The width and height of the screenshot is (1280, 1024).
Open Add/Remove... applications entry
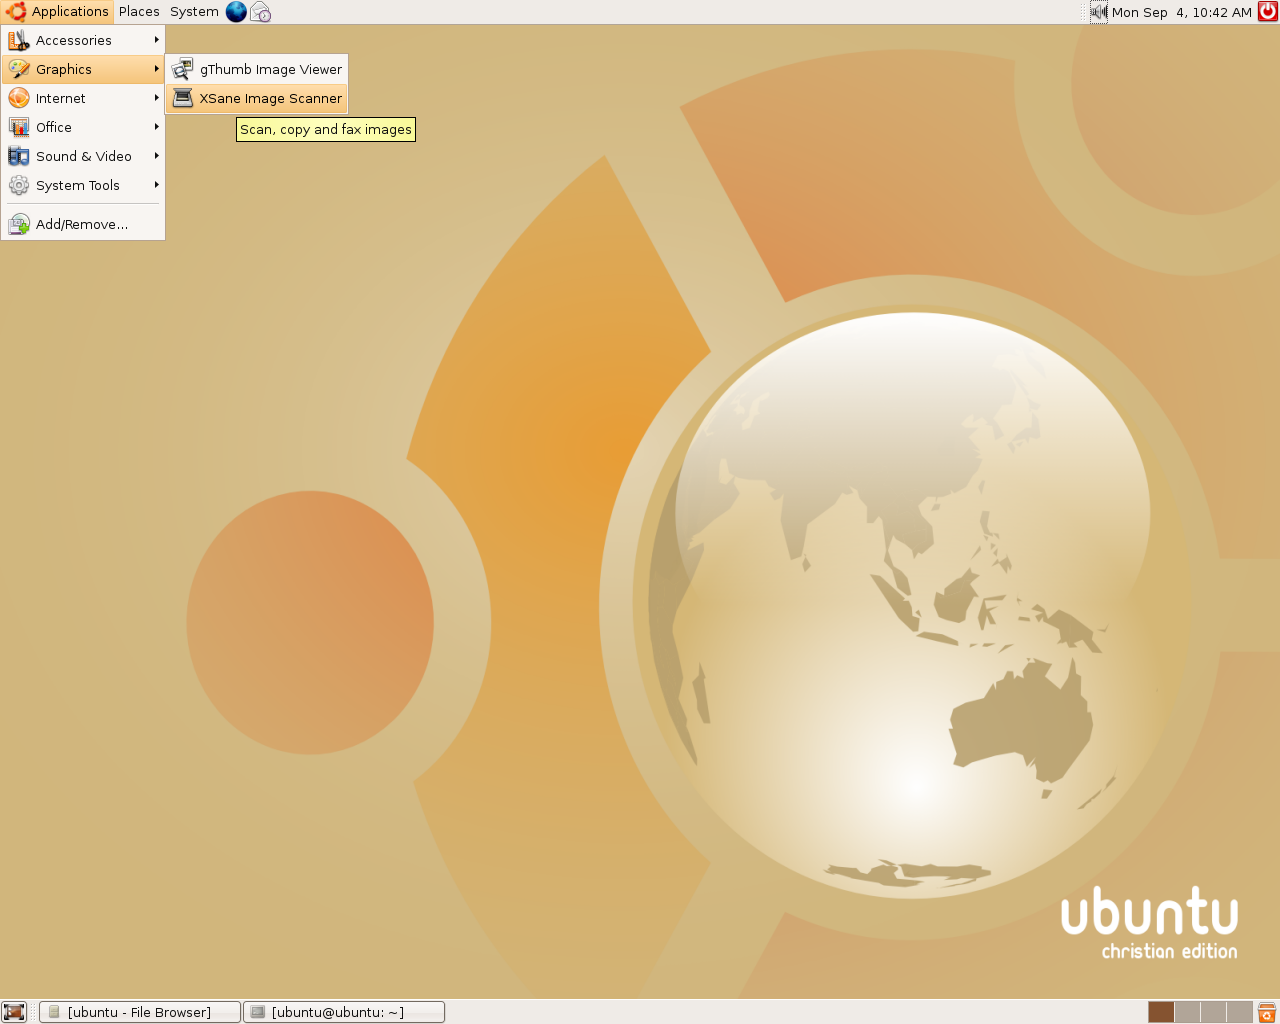[x=83, y=224]
